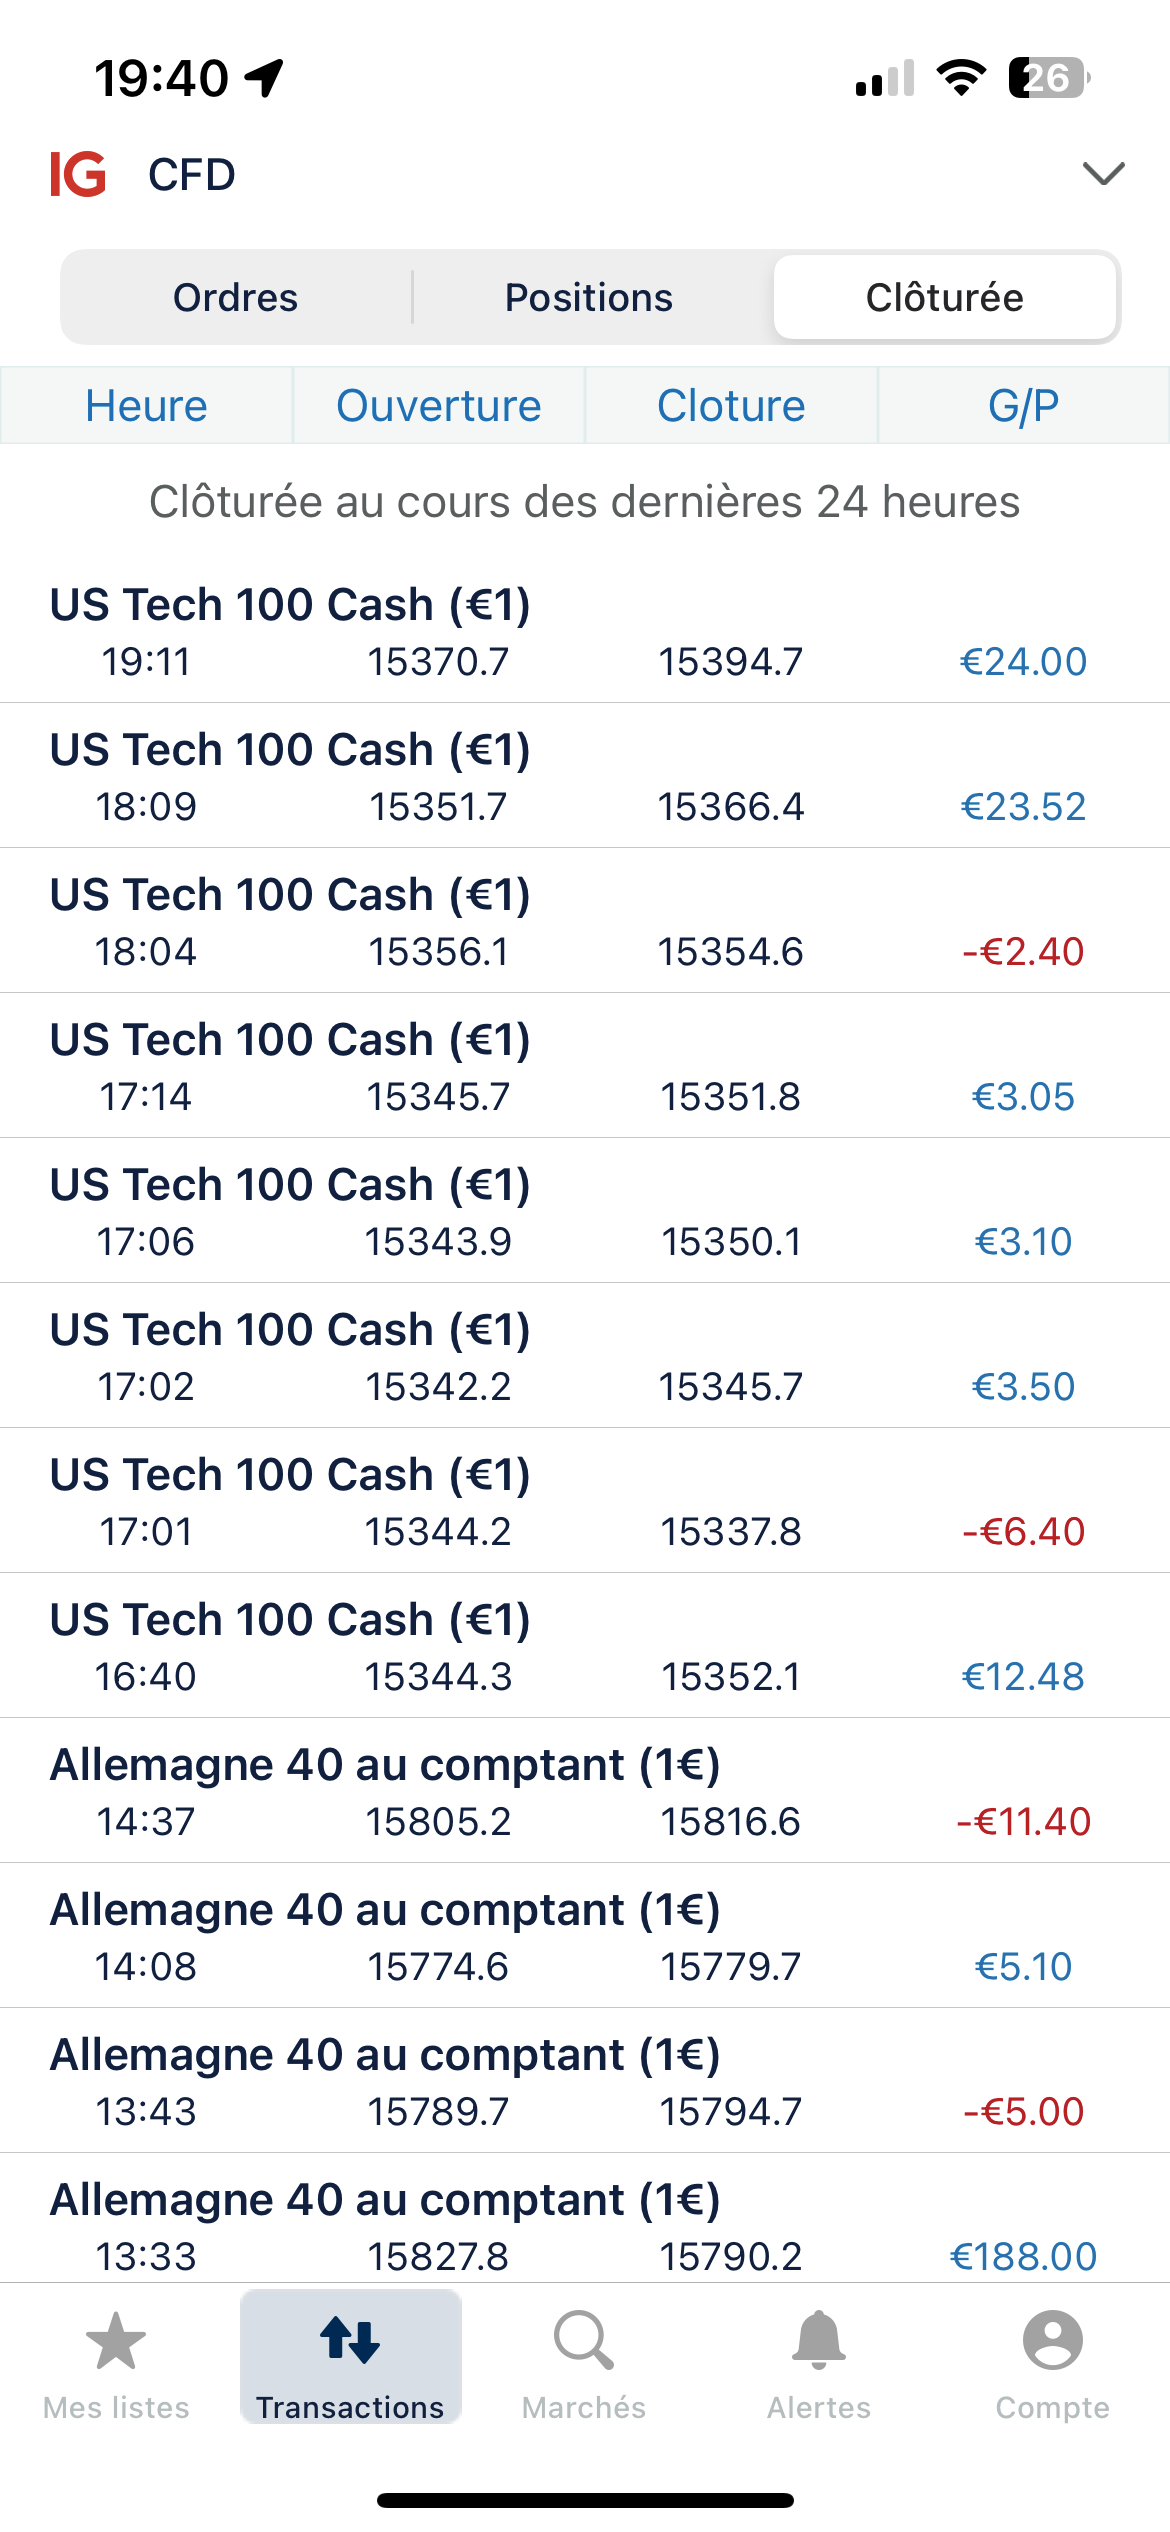Open Compte profile icon
Viewport: 1170px width, 2532px height.
(x=1052, y=2342)
